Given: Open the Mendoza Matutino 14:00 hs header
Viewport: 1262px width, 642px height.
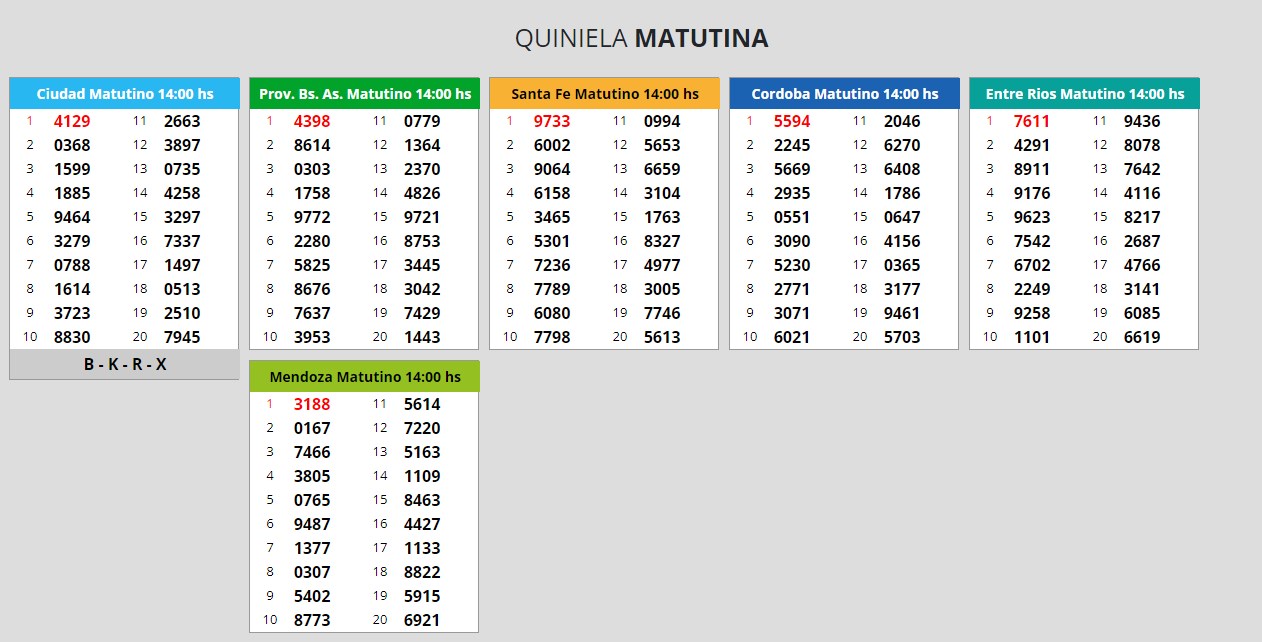Looking at the screenshot, I should [365, 377].
